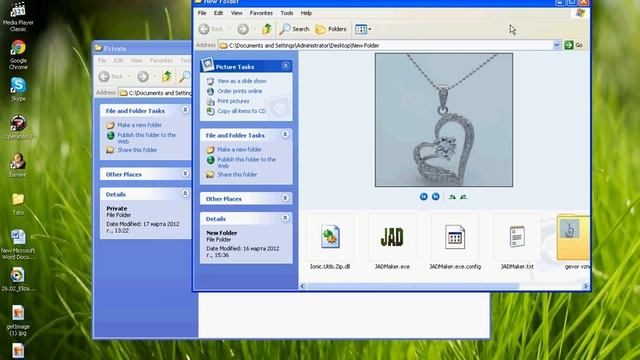Select the gevor folder thumbnail
Image resolution: width=640 pixels, height=360 pixels.
point(573,243)
